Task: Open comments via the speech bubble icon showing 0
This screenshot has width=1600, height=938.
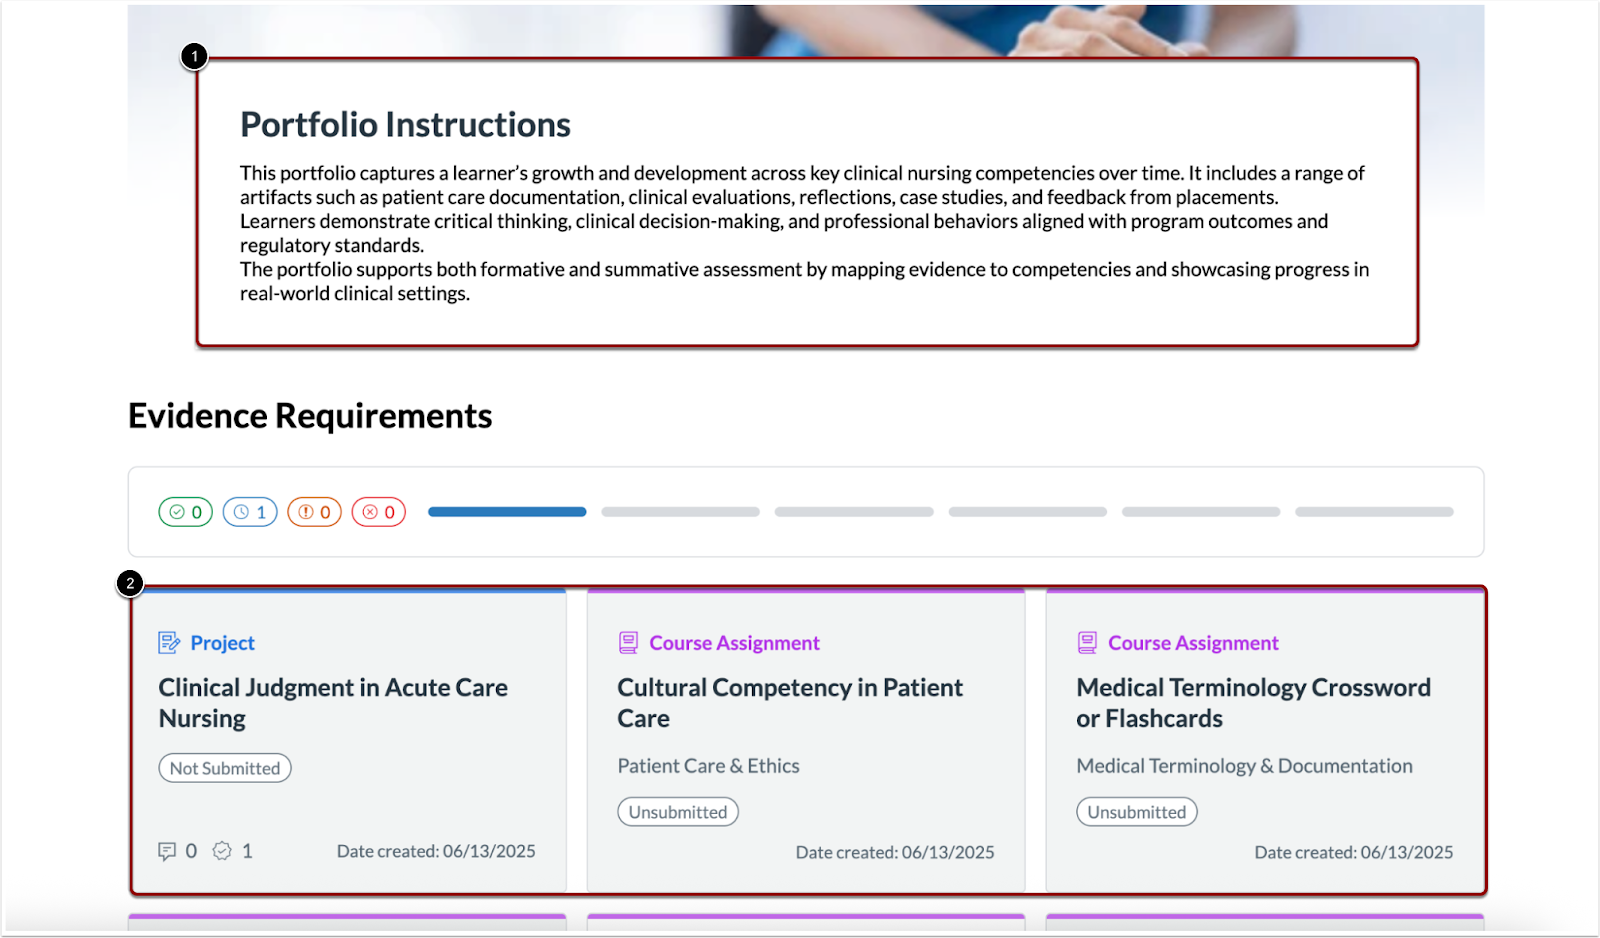Action: coord(168,850)
